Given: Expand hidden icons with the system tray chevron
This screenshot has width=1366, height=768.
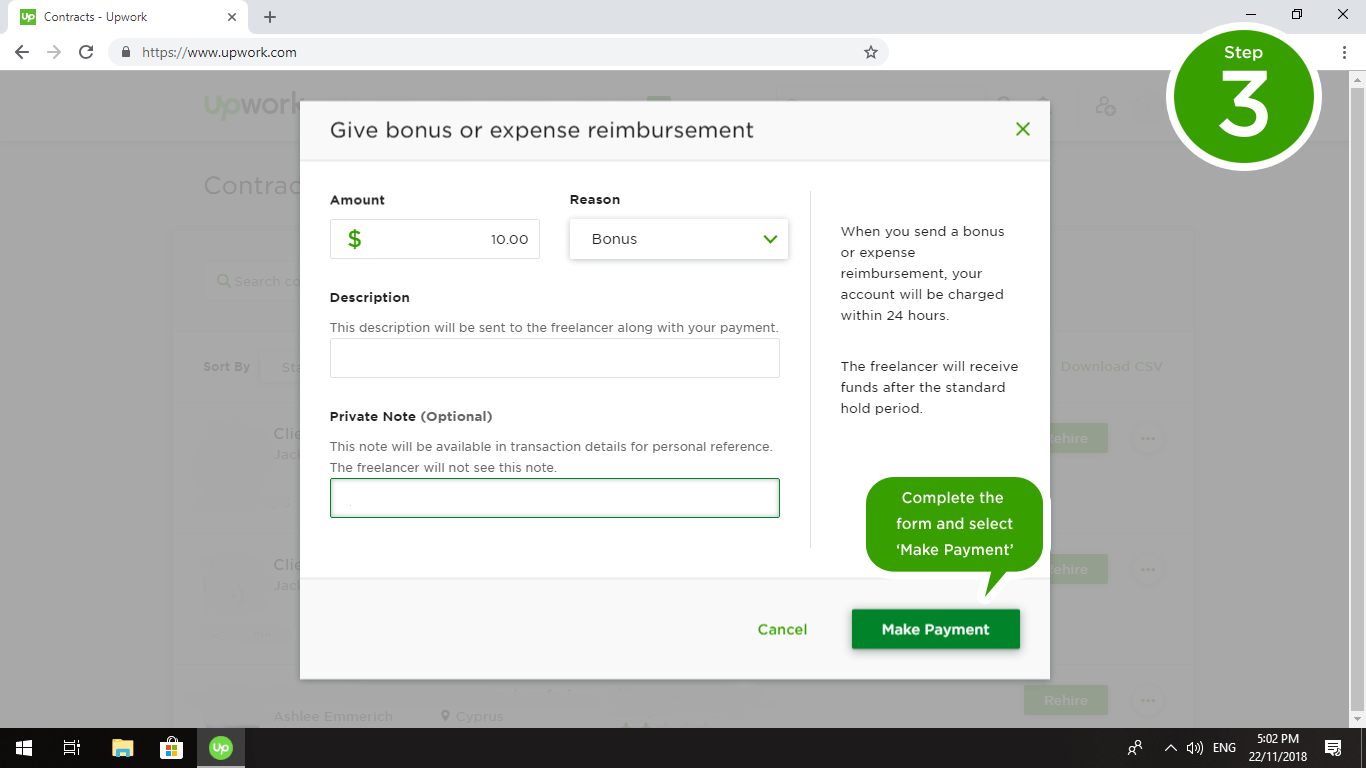Looking at the screenshot, I should [1170, 747].
